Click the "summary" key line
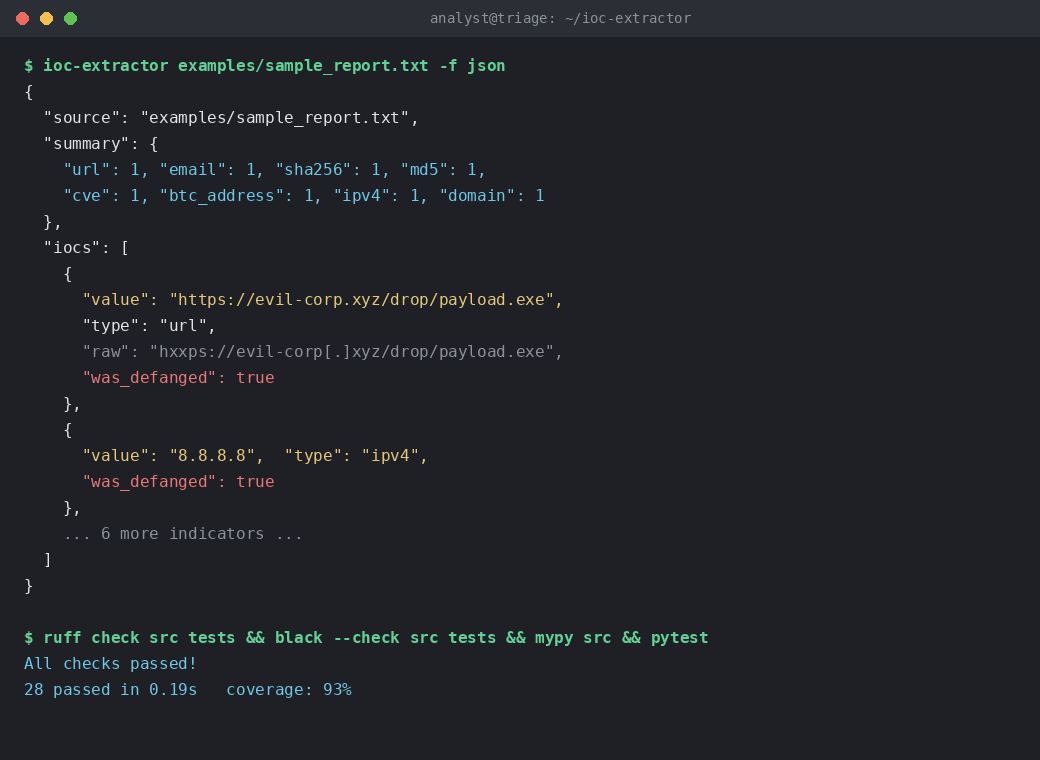The height and width of the screenshot is (760, 1040). (x=101, y=144)
